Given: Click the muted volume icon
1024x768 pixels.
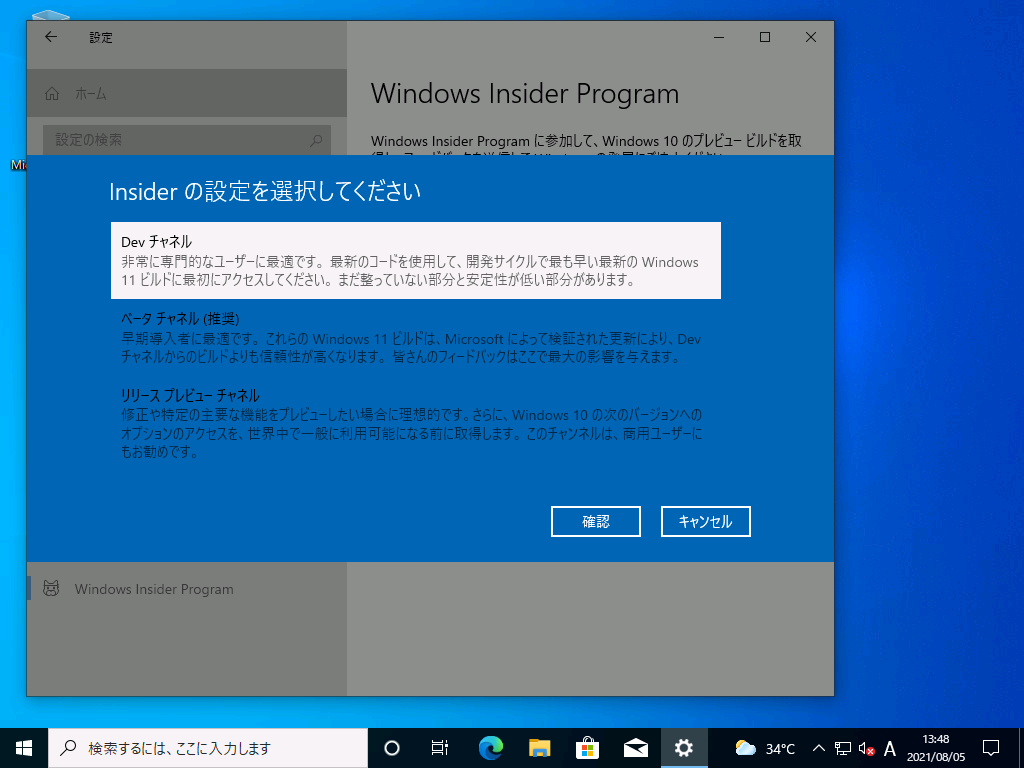Looking at the screenshot, I should (x=867, y=748).
